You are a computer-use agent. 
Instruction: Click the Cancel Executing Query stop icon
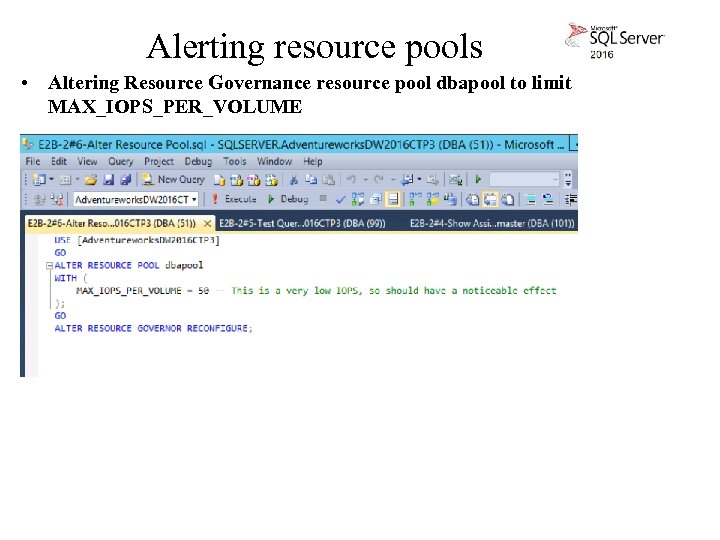(x=323, y=198)
